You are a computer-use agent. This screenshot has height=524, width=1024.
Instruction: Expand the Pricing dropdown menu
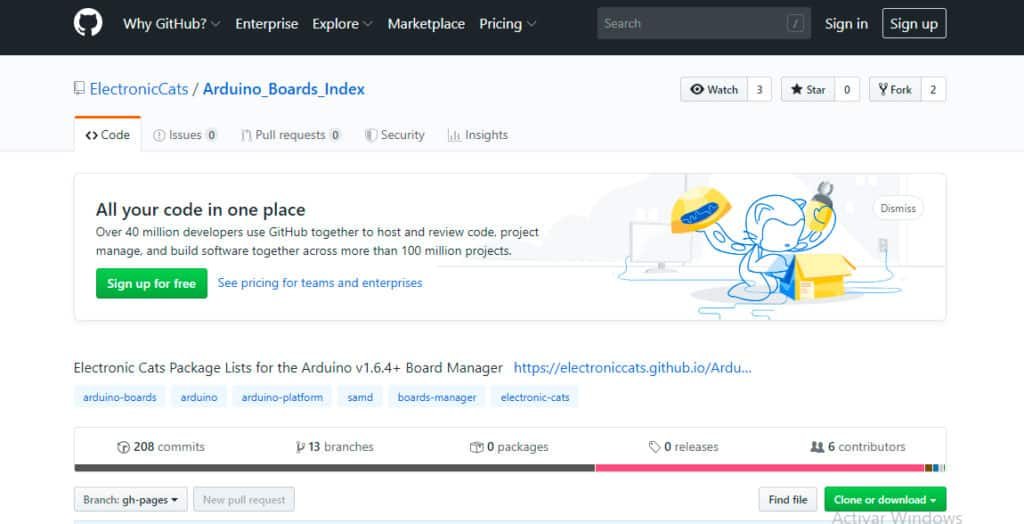[x=507, y=24]
